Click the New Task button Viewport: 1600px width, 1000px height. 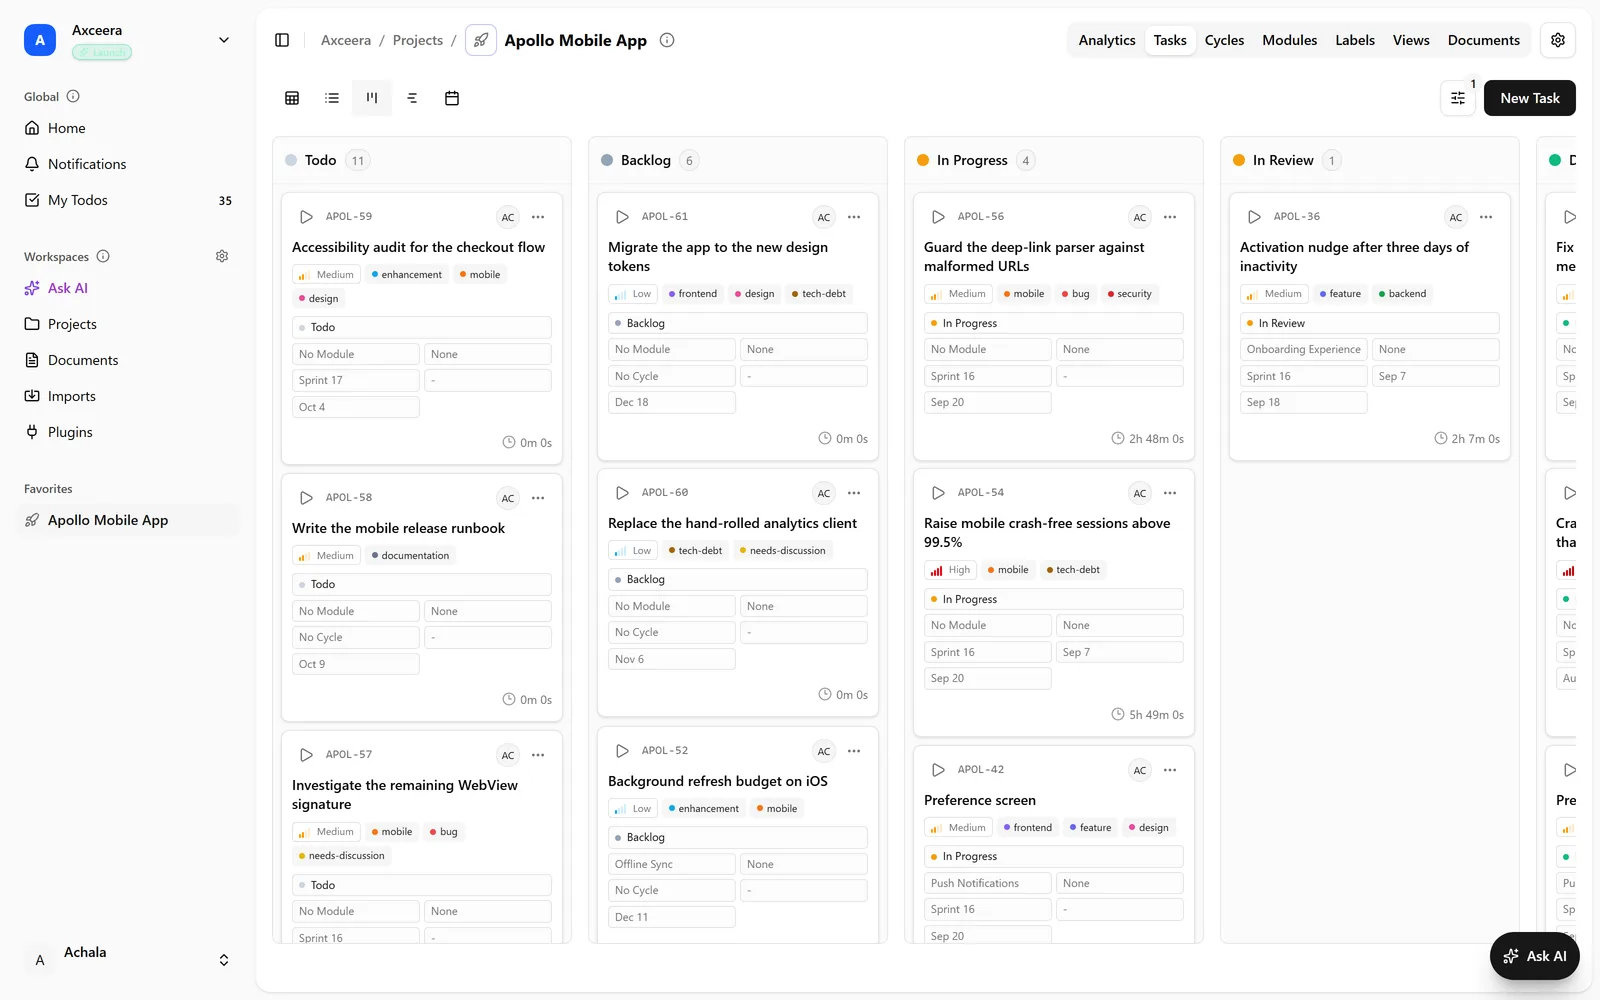[x=1530, y=98]
